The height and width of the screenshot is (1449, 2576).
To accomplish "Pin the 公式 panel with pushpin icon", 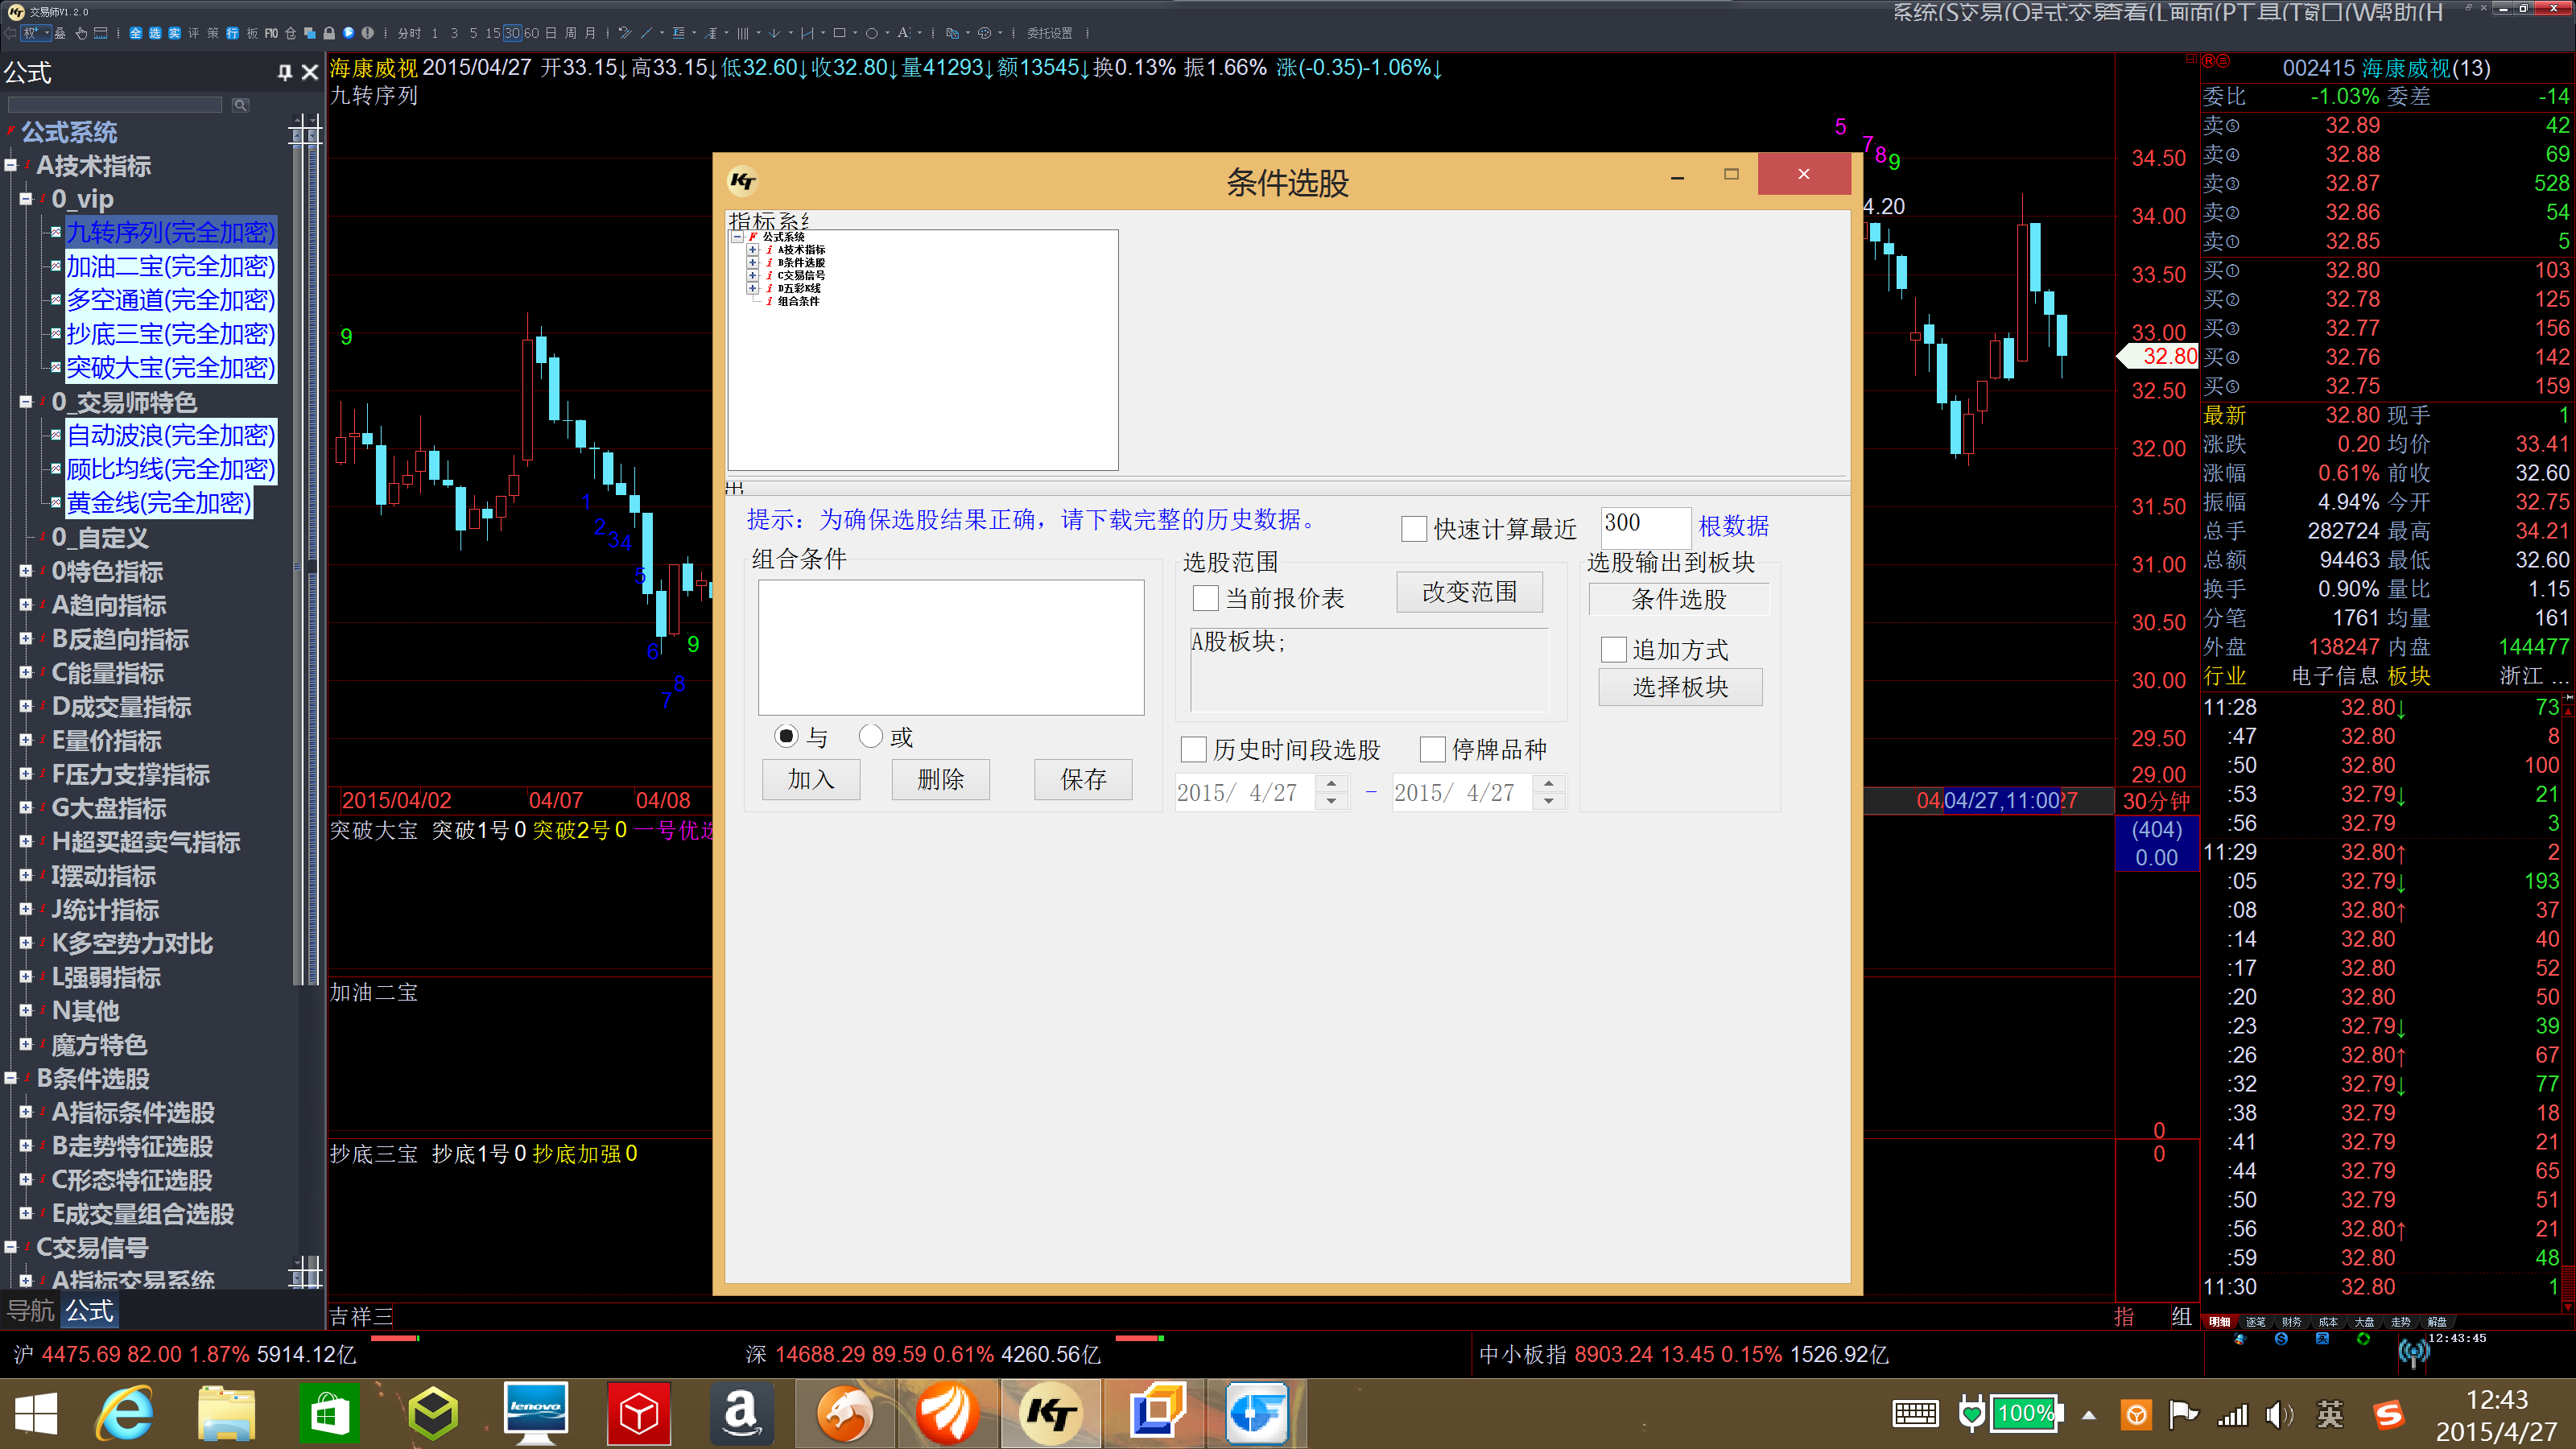I will [284, 72].
